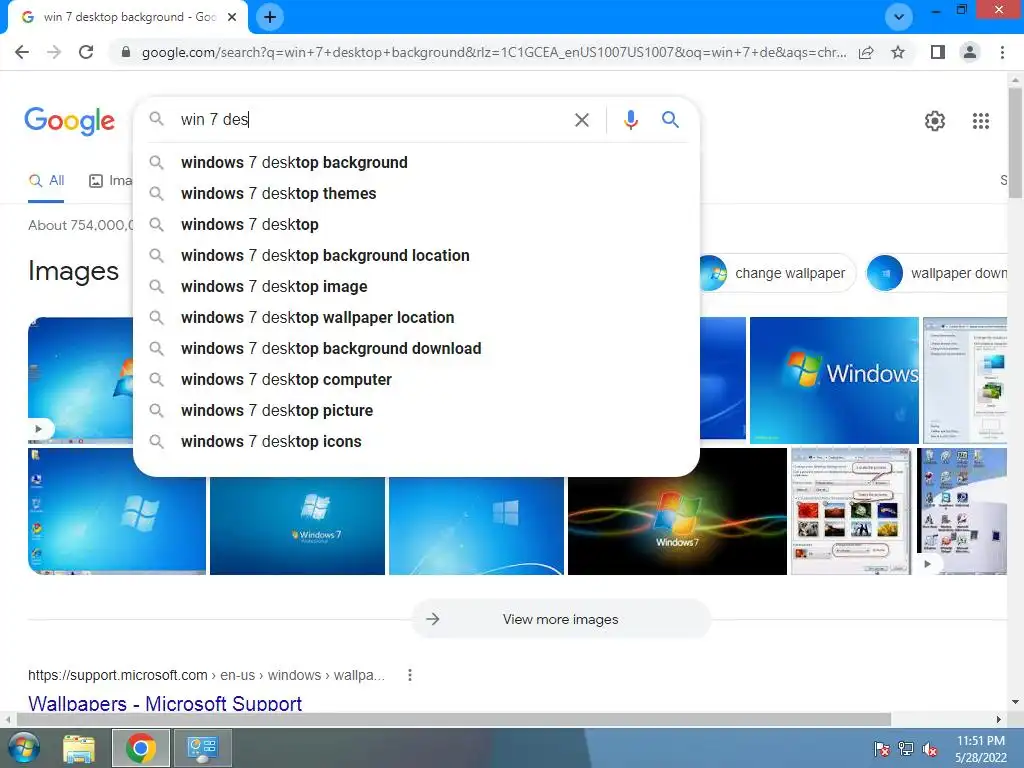Open the taskbar clock showing 11:51 PM
Viewport: 1024px width, 768px height.
980,749
